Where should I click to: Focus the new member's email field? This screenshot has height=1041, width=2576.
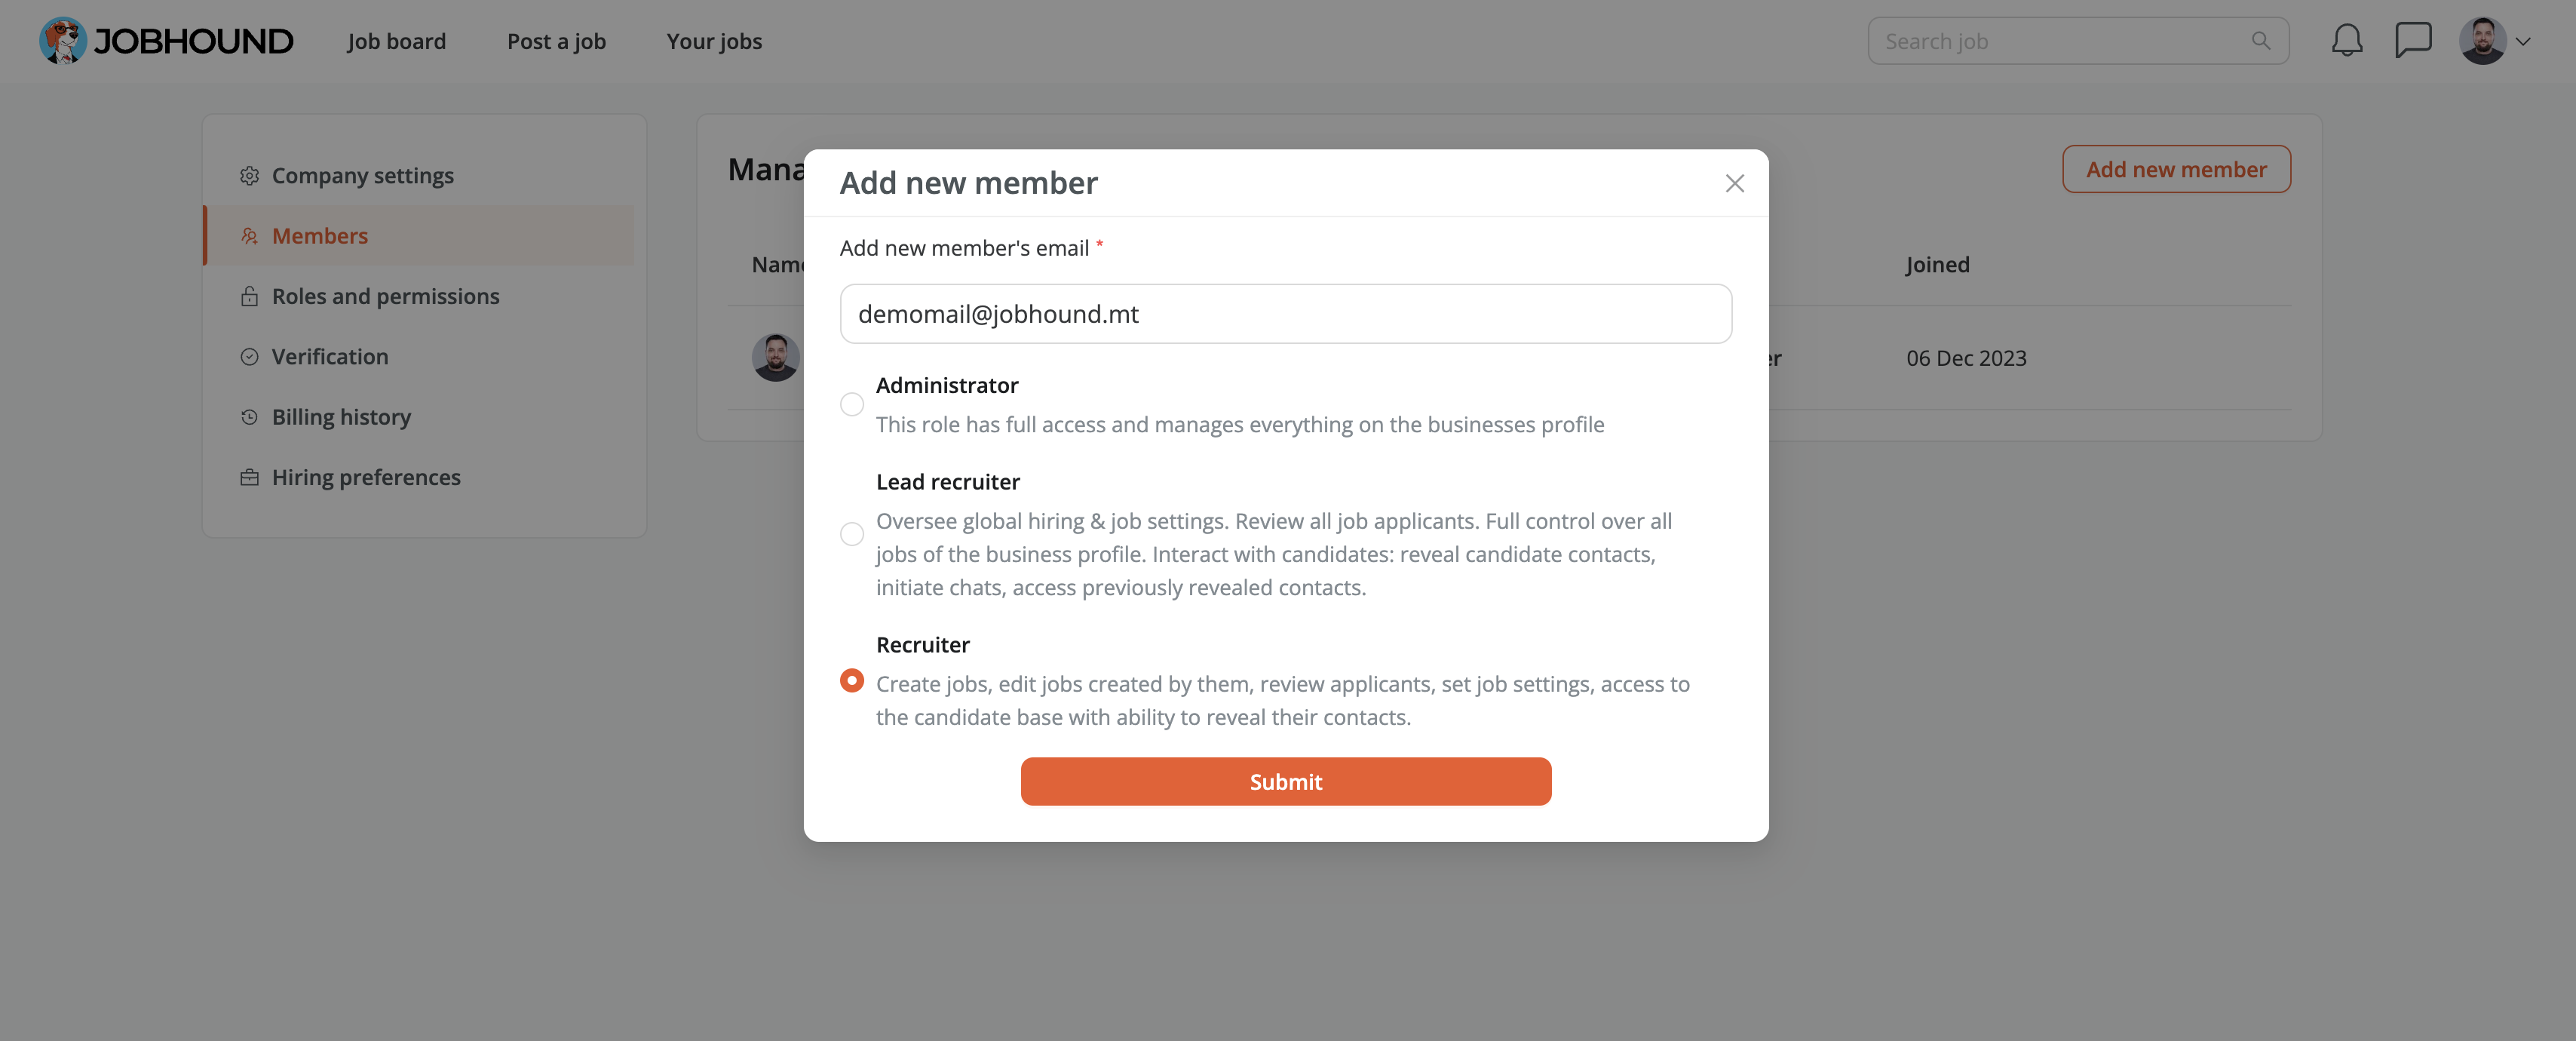pyautogui.click(x=1285, y=314)
